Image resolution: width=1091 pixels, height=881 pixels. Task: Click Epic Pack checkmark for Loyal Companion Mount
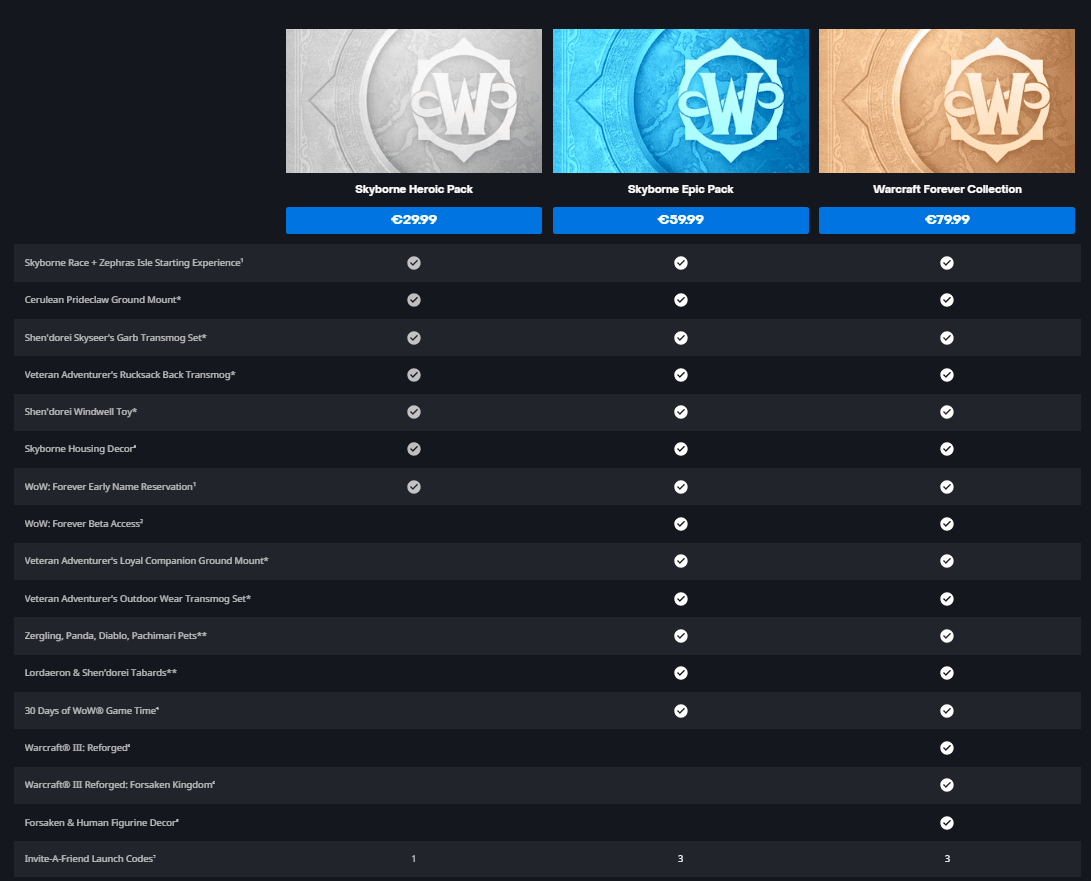click(x=681, y=561)
